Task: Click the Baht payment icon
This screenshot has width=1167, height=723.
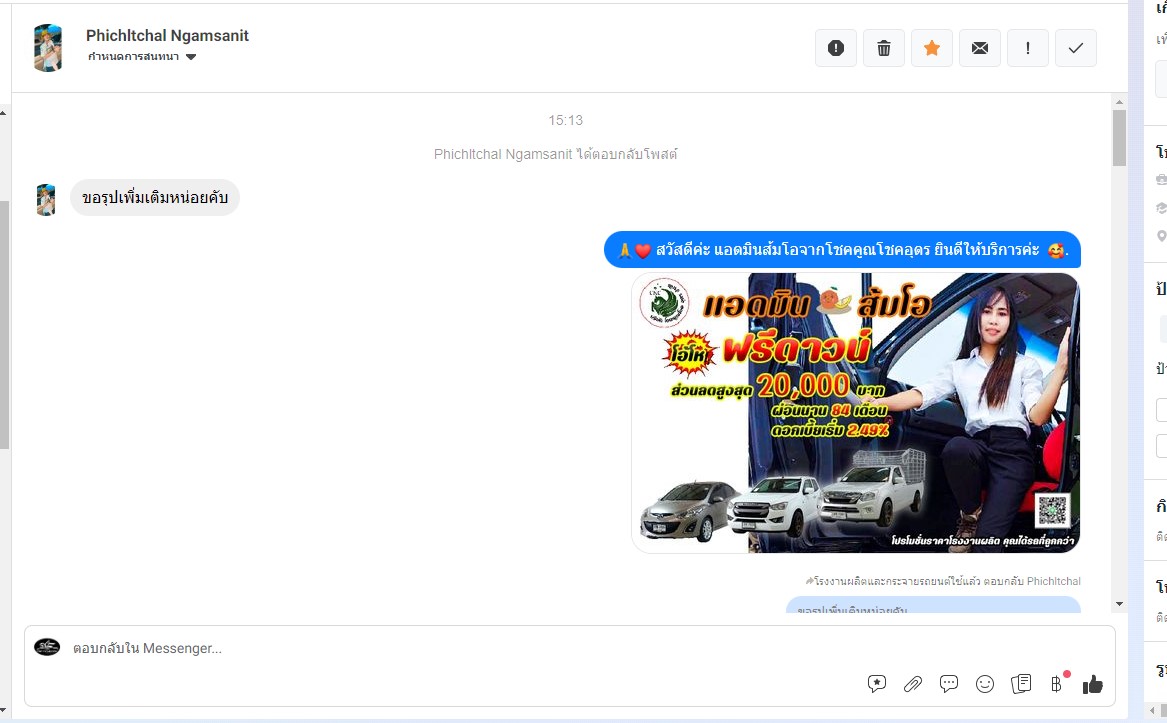Action: [1057, 684]
